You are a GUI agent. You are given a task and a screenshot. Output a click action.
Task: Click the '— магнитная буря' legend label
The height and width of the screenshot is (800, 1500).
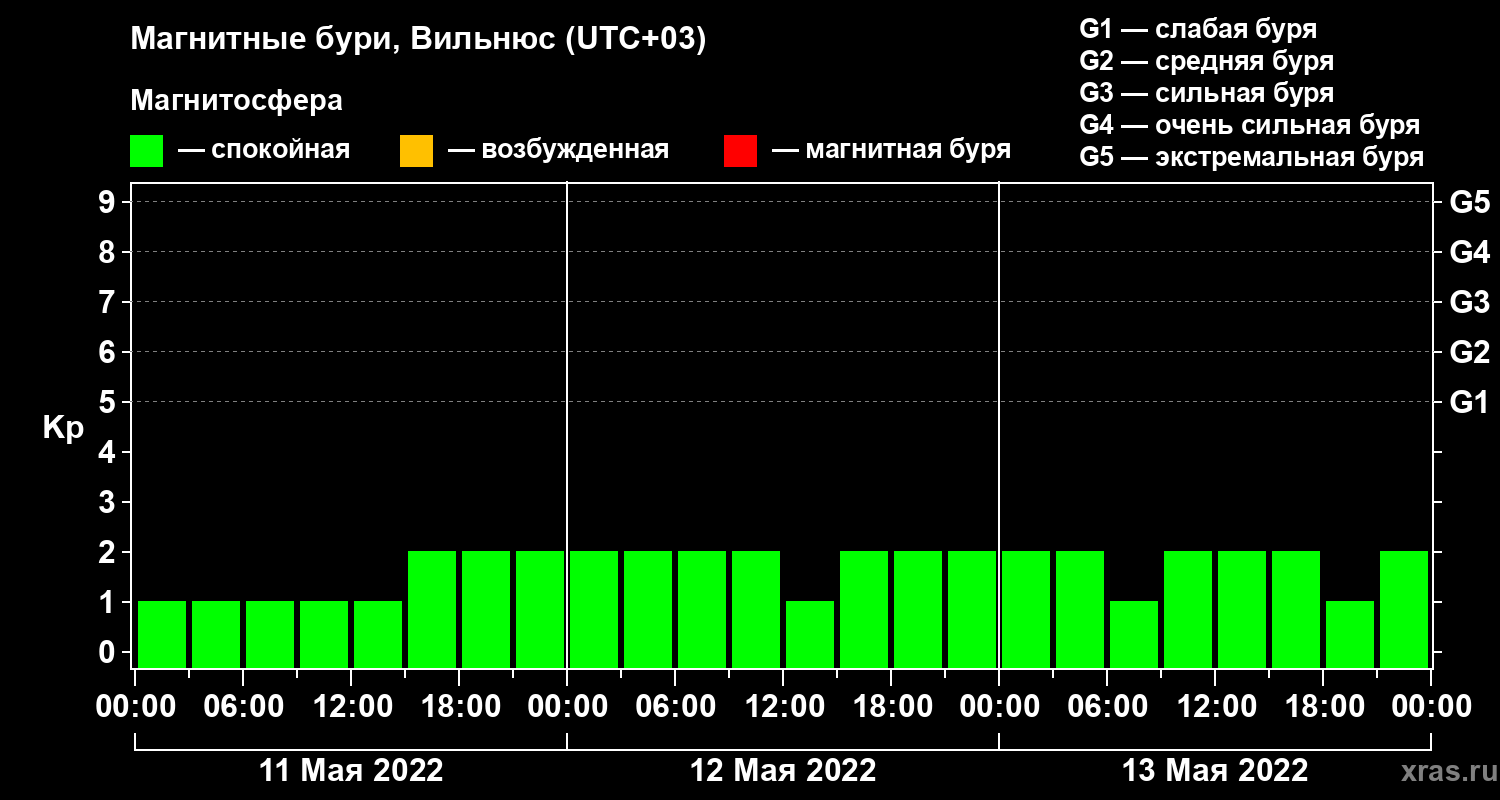point(891,150)
